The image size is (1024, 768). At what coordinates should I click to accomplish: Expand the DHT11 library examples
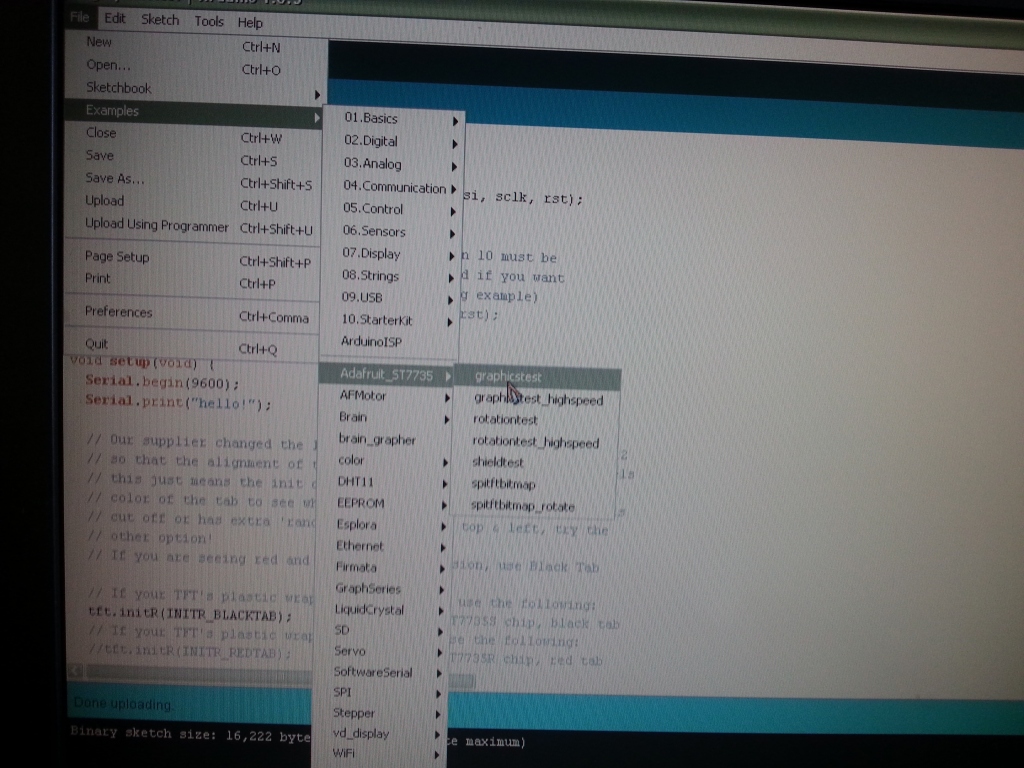[x=383, y=483]
